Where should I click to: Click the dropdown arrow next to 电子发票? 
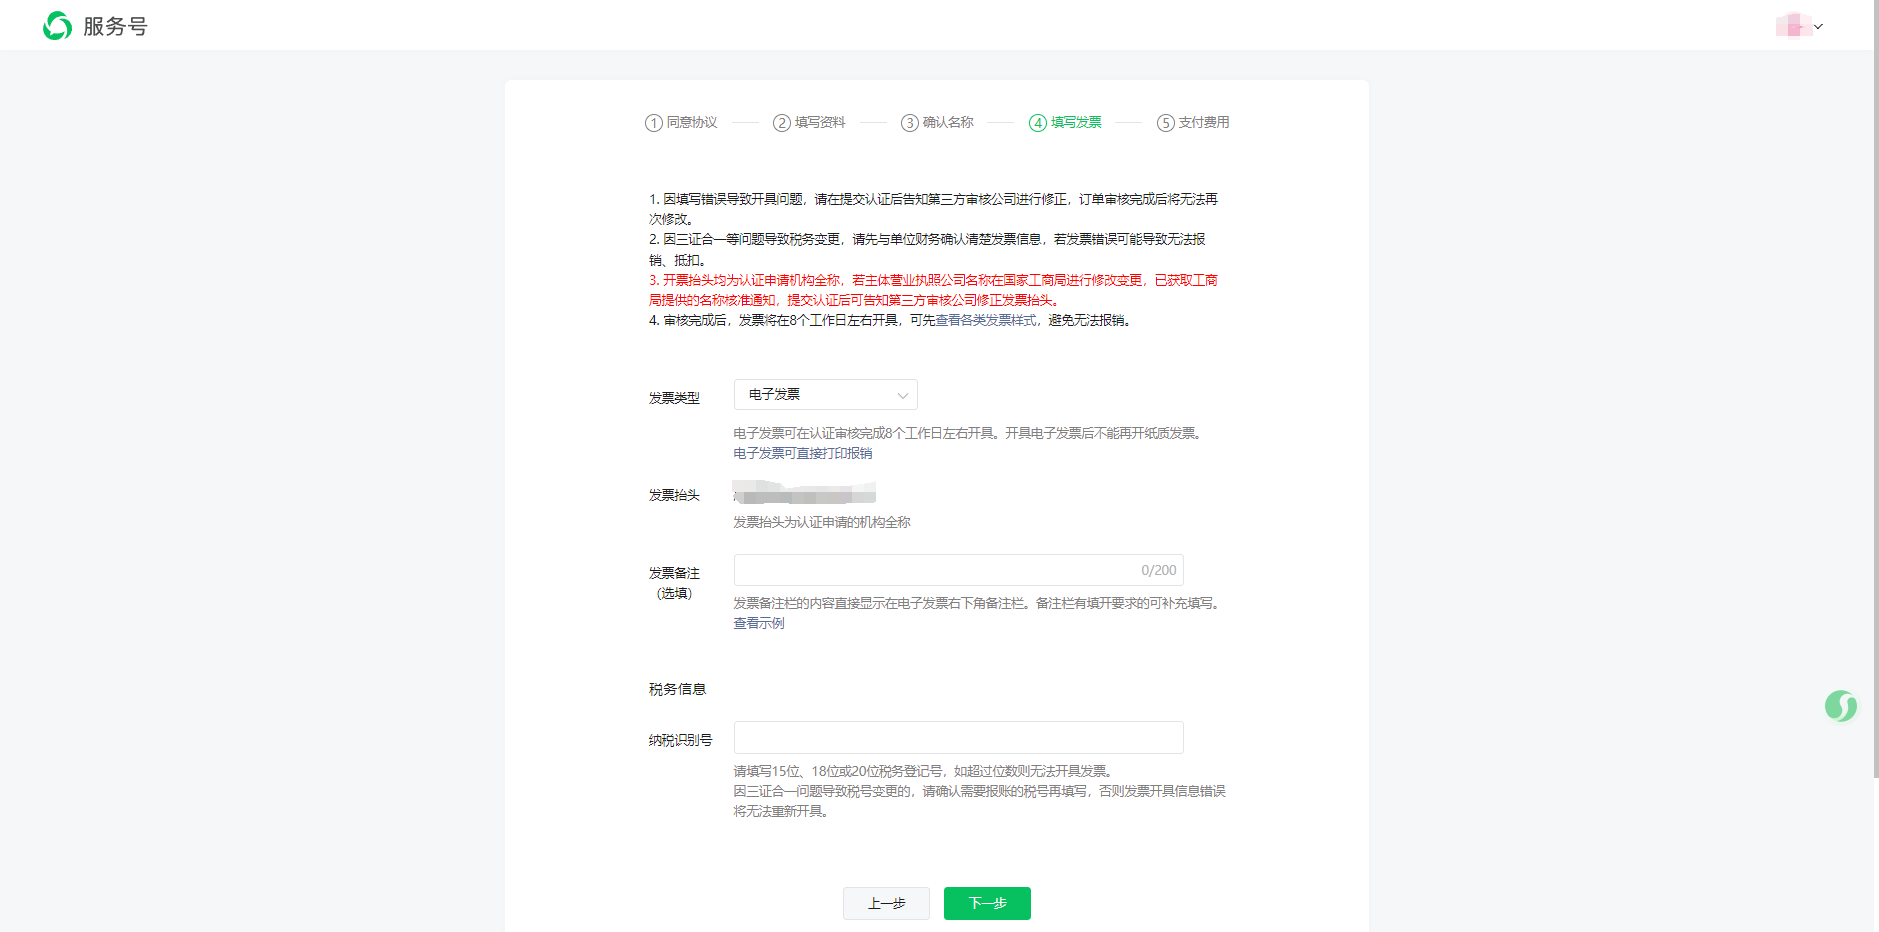pos(902,394)
